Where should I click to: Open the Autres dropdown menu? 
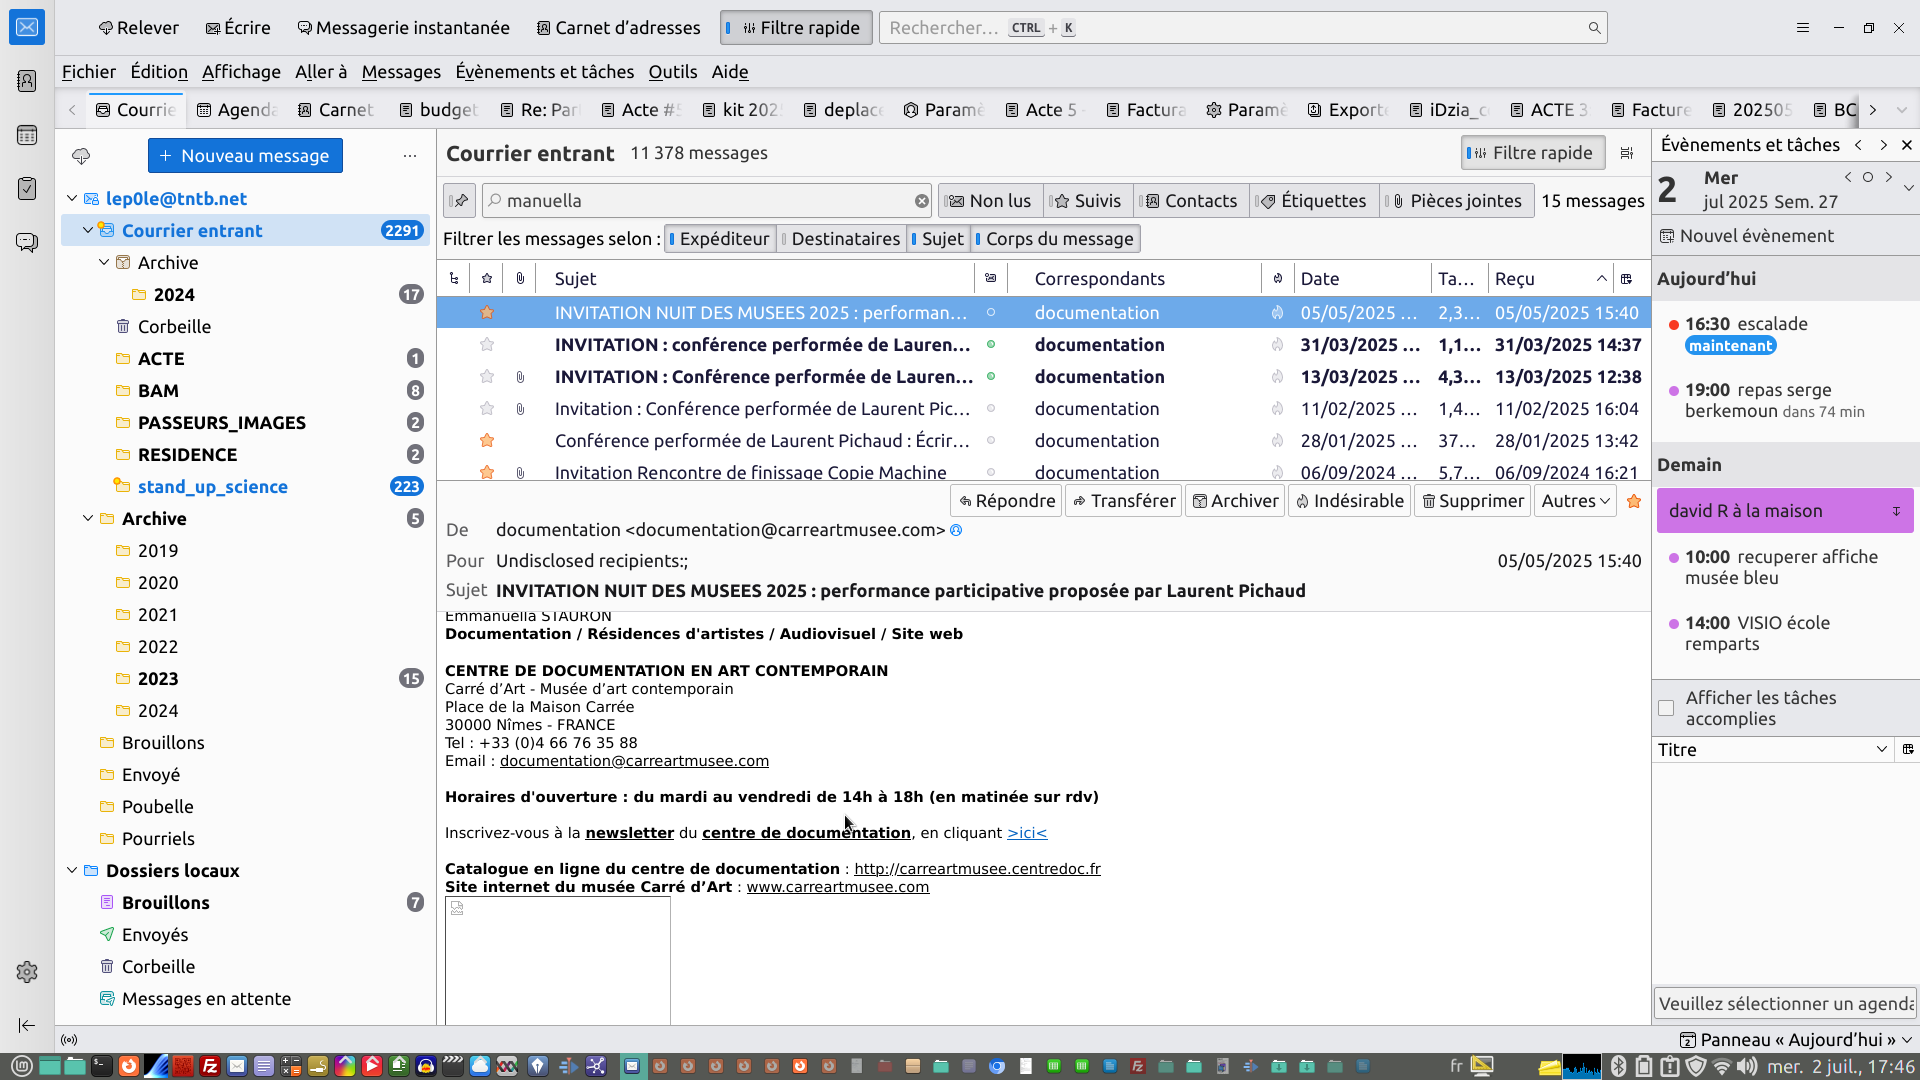(x=1575, y=501)
